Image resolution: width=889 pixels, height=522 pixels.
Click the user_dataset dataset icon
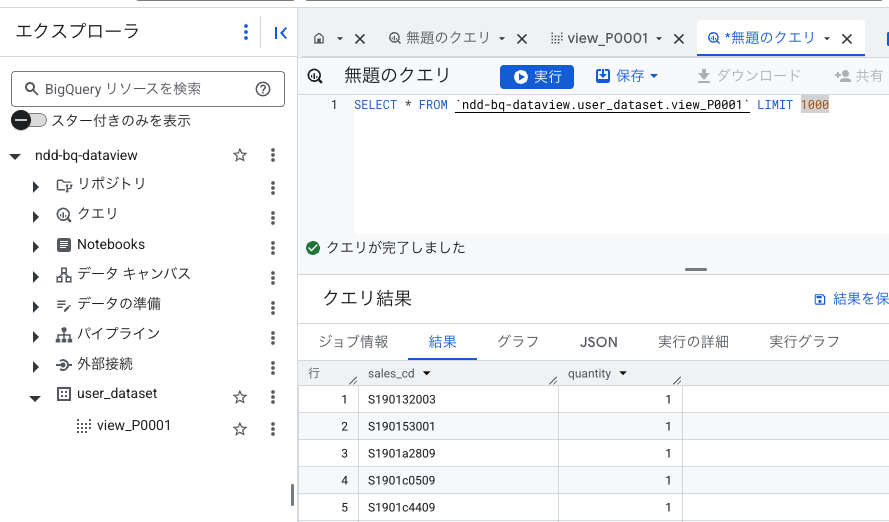tap(64, 394)
